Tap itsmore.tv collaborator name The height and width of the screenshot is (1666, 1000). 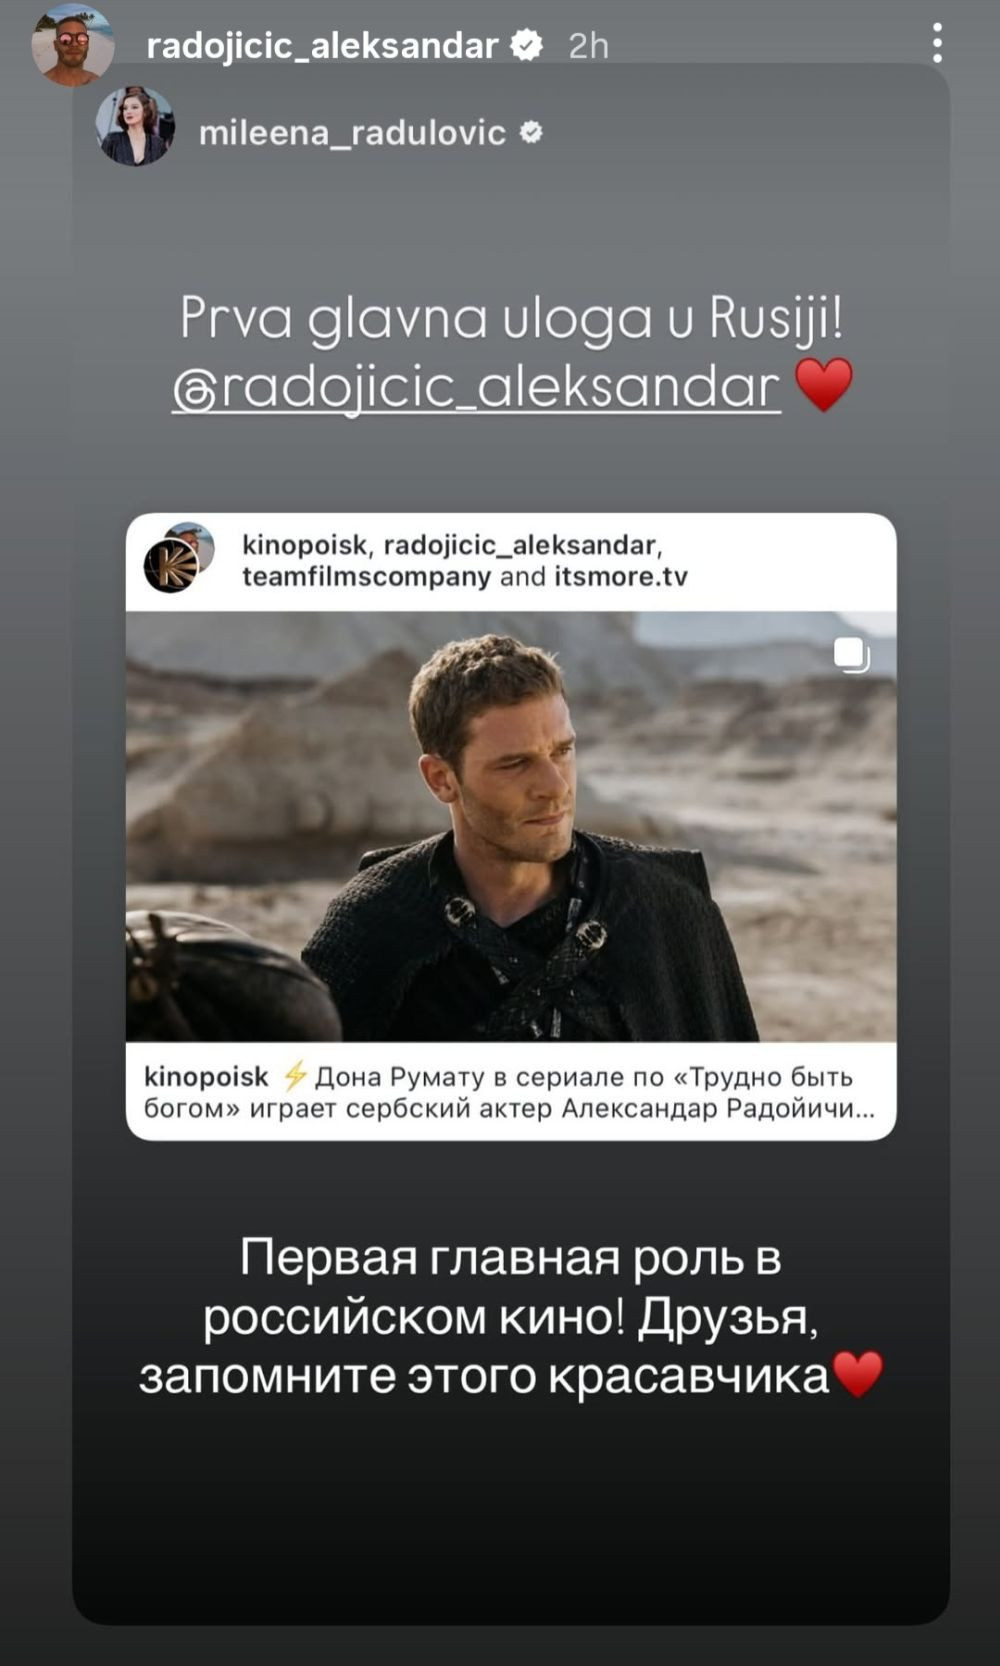pos(621,577)
